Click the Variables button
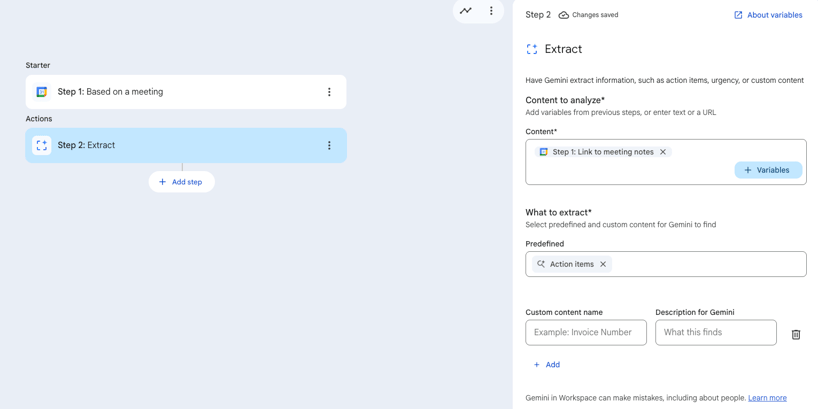 coord(768,170)
